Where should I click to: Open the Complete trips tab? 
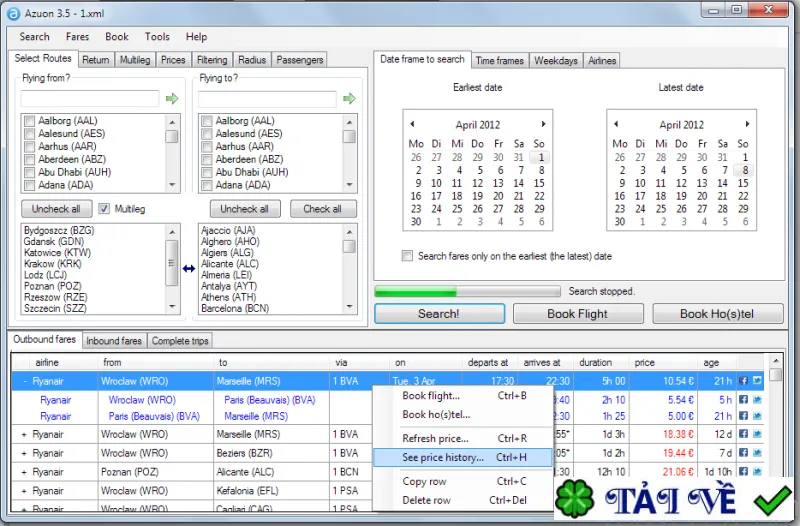click(180, 341)
